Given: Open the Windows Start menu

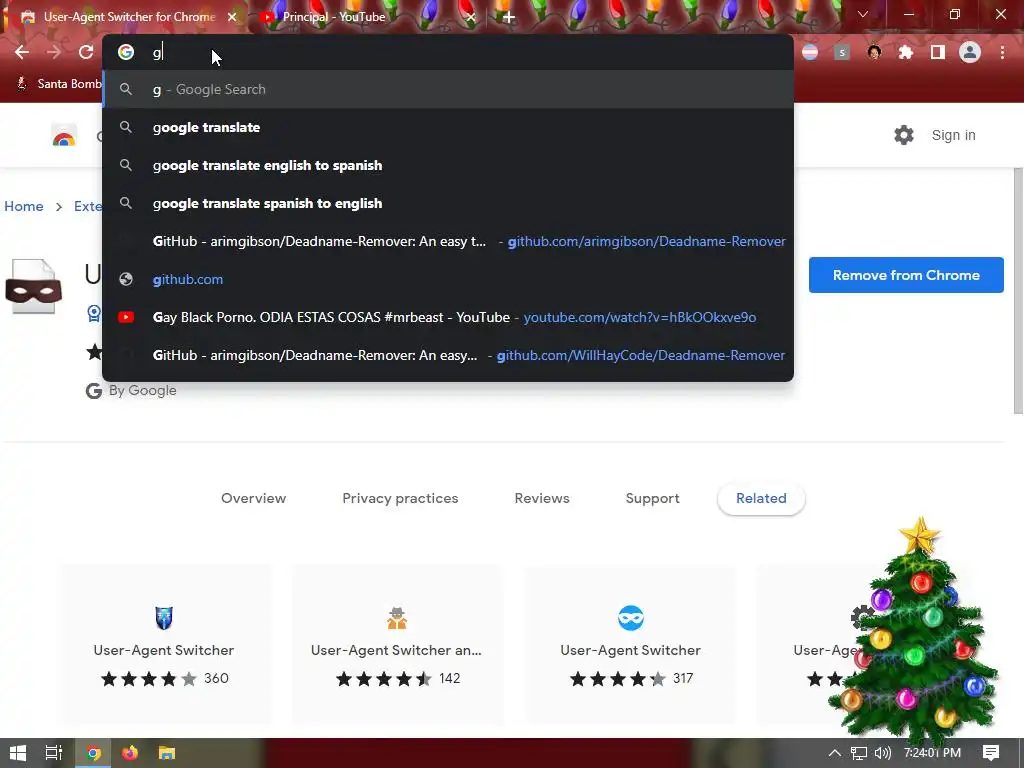Looking at the screenshot, I should tap(18, 753).
